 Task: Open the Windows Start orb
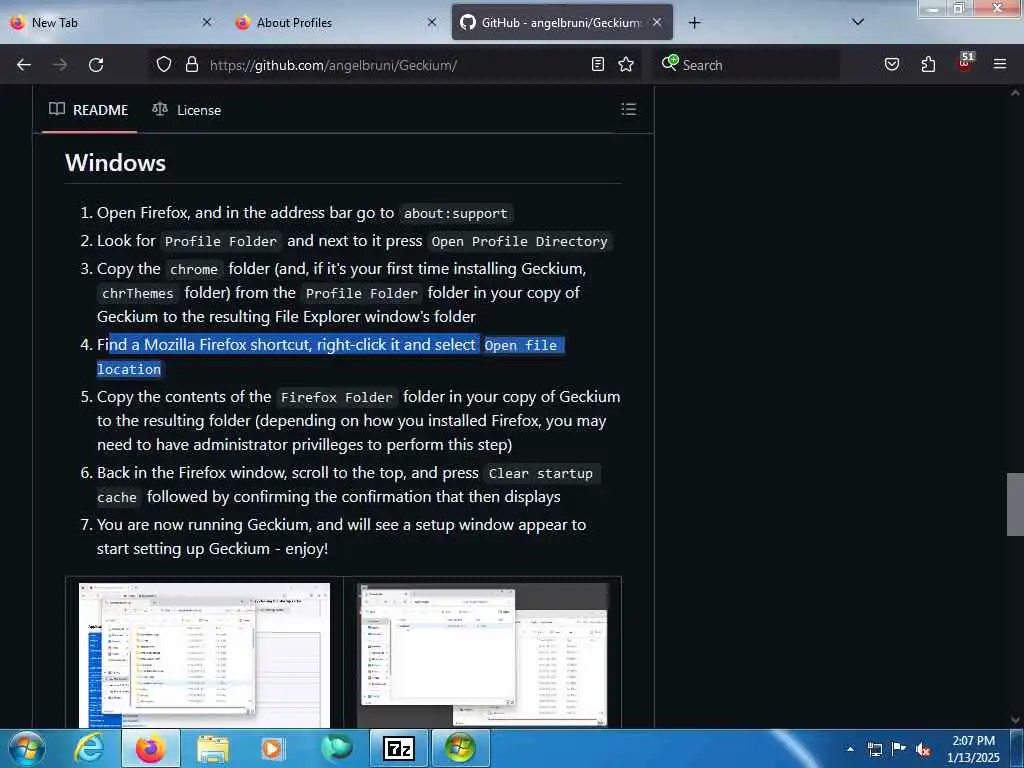pos(26,748)
